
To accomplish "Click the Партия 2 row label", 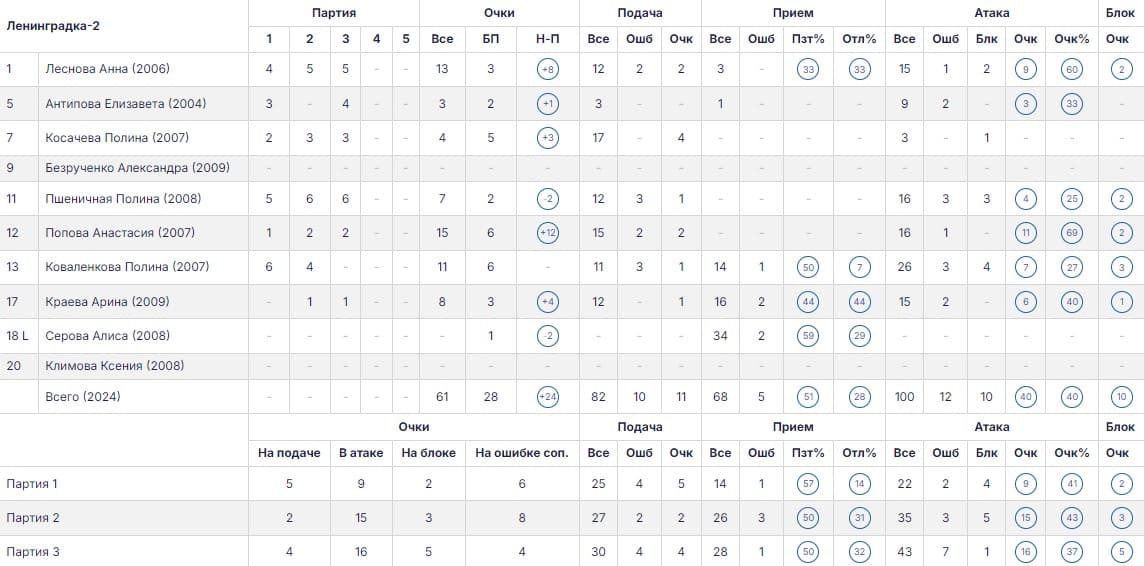I will click(x=33, y=518).
